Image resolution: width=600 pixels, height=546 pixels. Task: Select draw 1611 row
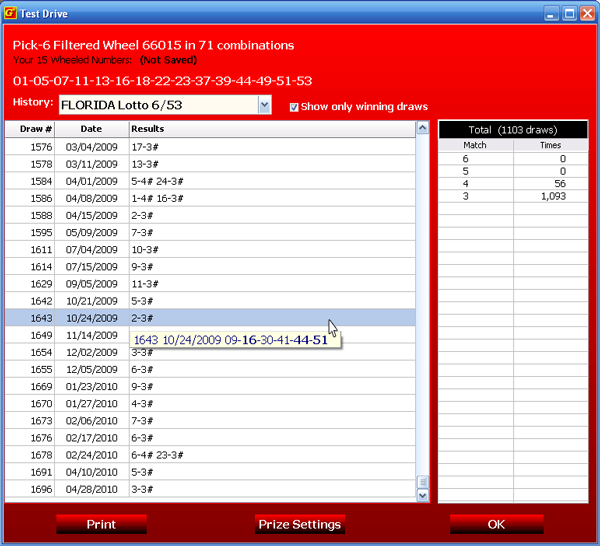210,249
